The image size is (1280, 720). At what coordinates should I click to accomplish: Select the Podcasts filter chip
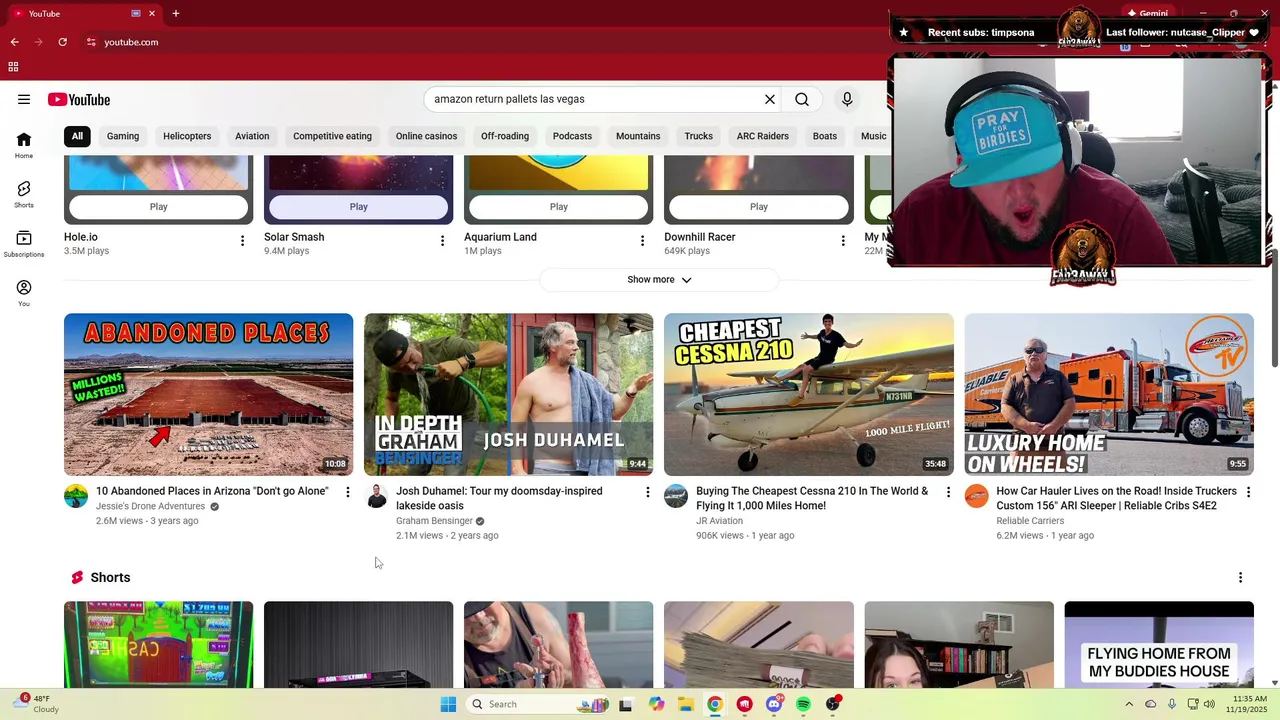[x=572, y=136]
